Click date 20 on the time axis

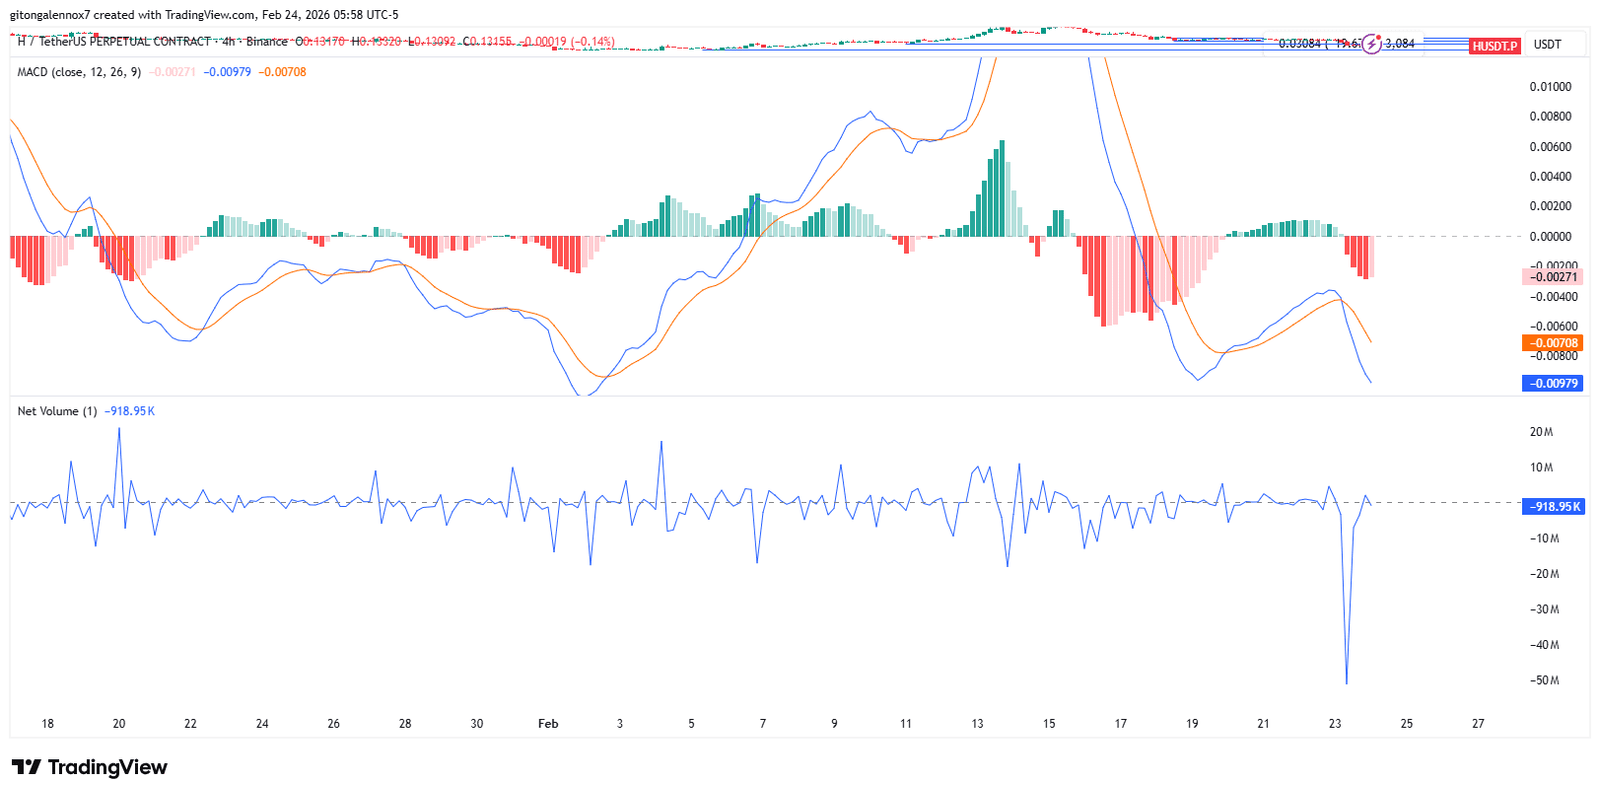click(x=119, y=723)
